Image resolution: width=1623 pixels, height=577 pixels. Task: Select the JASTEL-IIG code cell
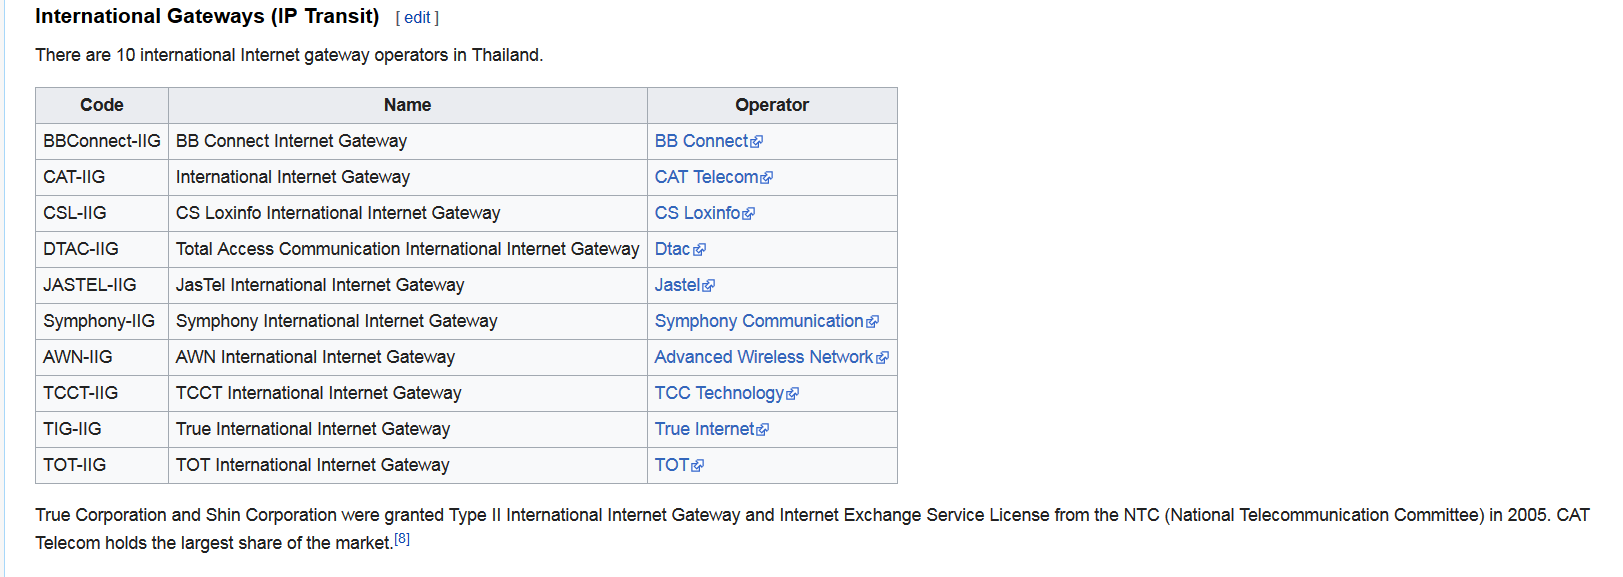(102, 285)
